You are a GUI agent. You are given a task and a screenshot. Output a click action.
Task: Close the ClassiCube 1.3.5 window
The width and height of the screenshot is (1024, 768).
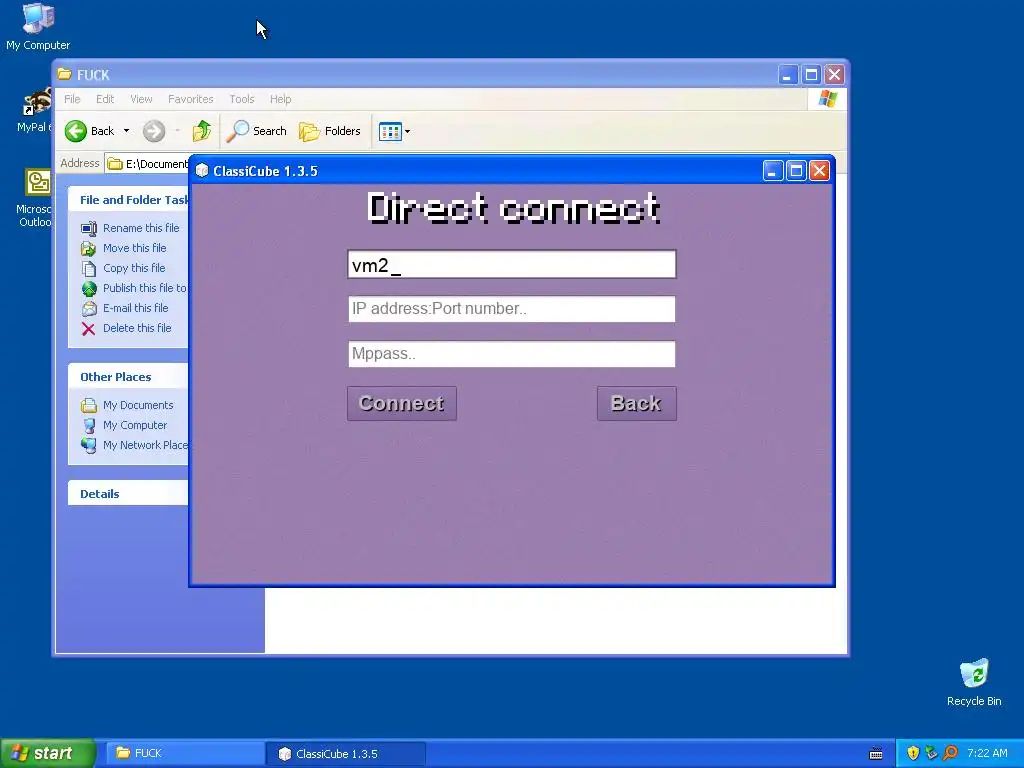pos(820,171)
